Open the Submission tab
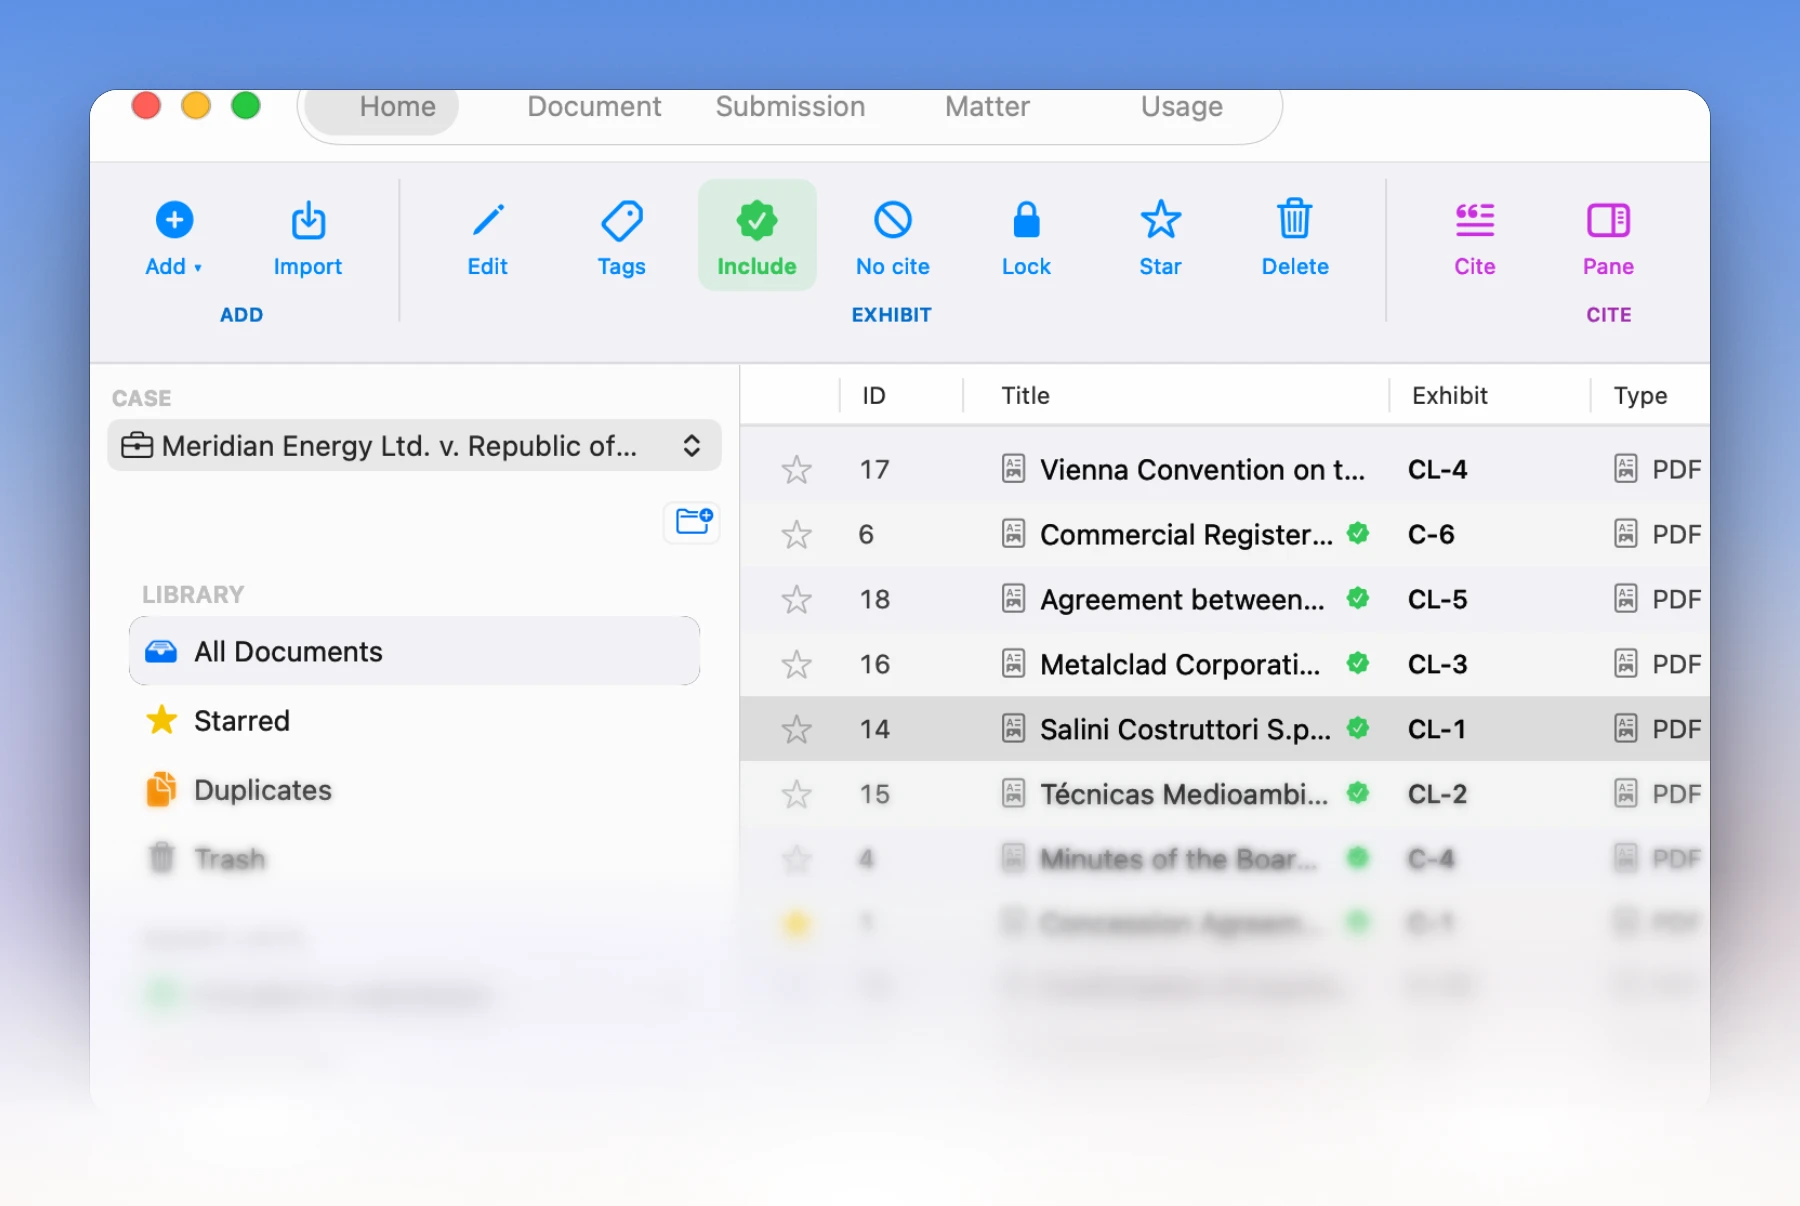Screen dimensions: 1800x1206 790,107
